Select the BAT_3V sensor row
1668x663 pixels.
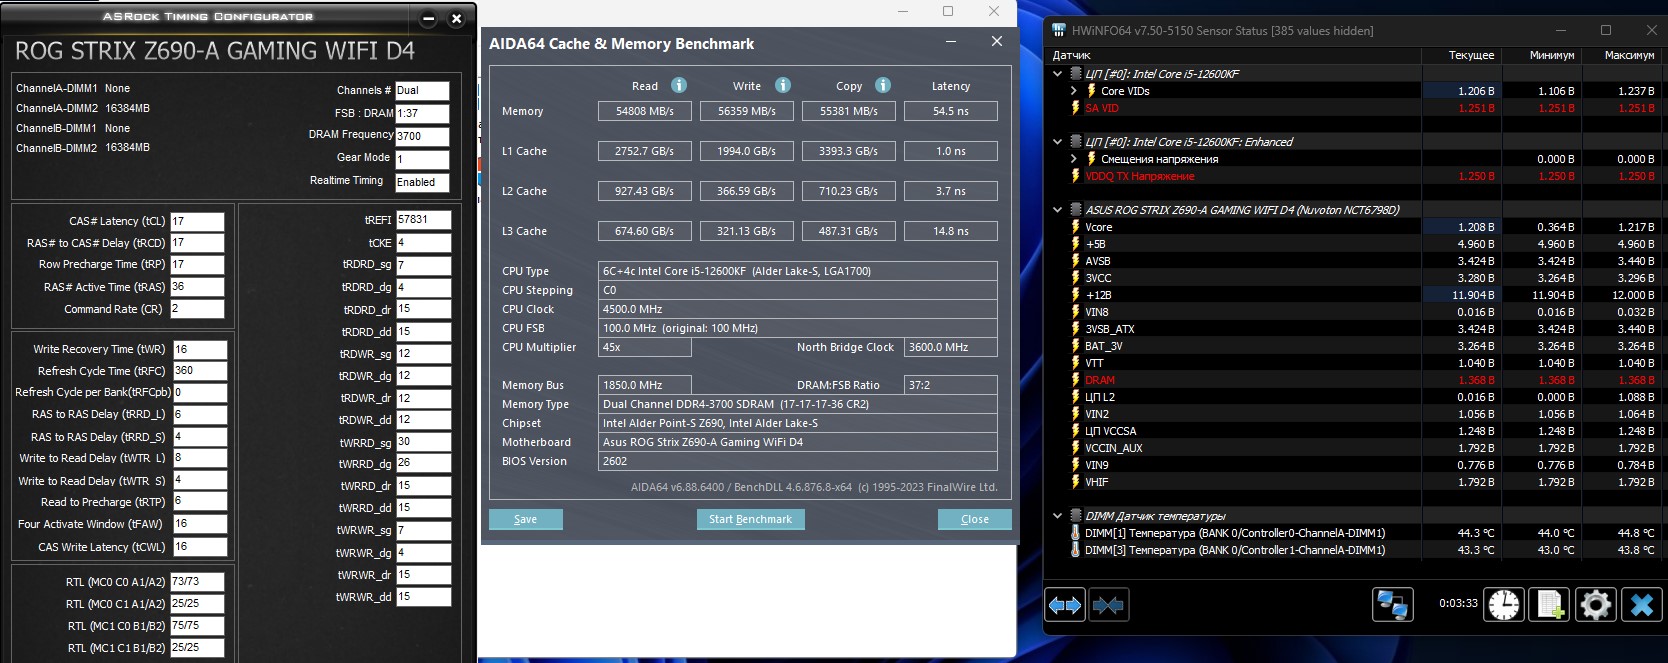click(1358, 346)
